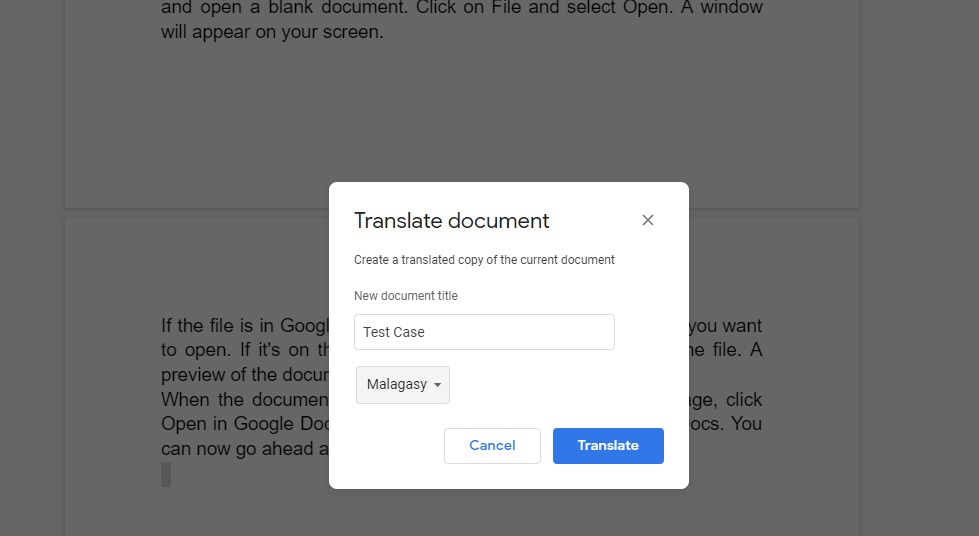Image resolution: width=979 pixels, height=536 pixels.
Task: Click the New document title field
Action: tap(484, 332)
